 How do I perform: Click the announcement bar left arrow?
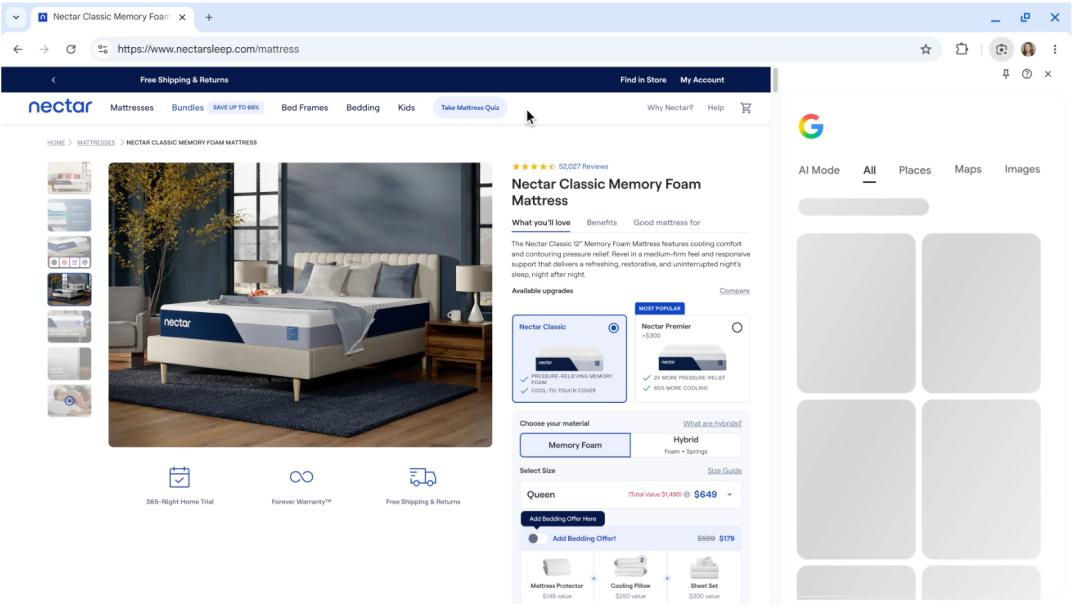(x=53, y=80)
